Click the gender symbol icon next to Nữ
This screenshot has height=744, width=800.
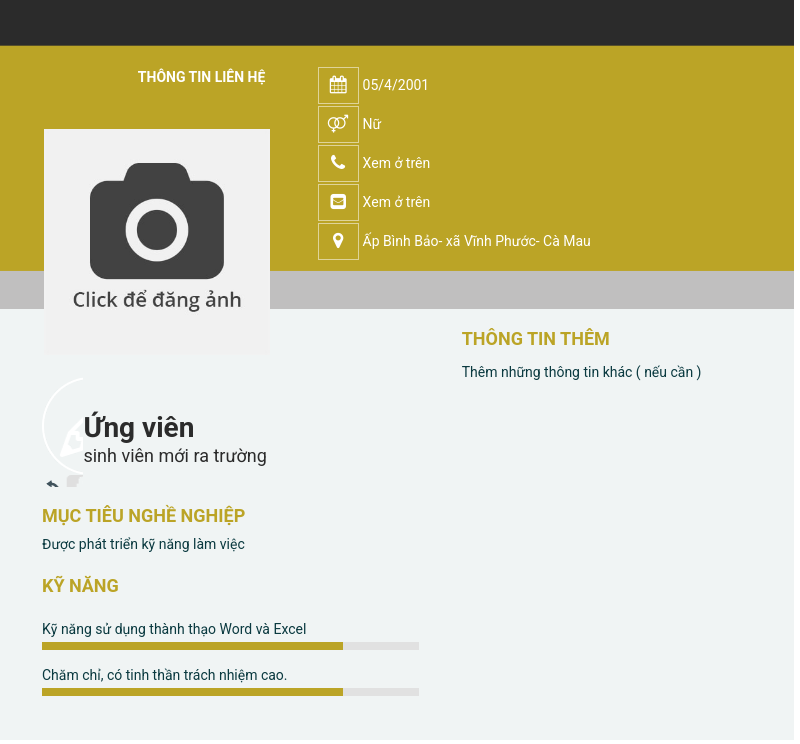click(338, 124)
